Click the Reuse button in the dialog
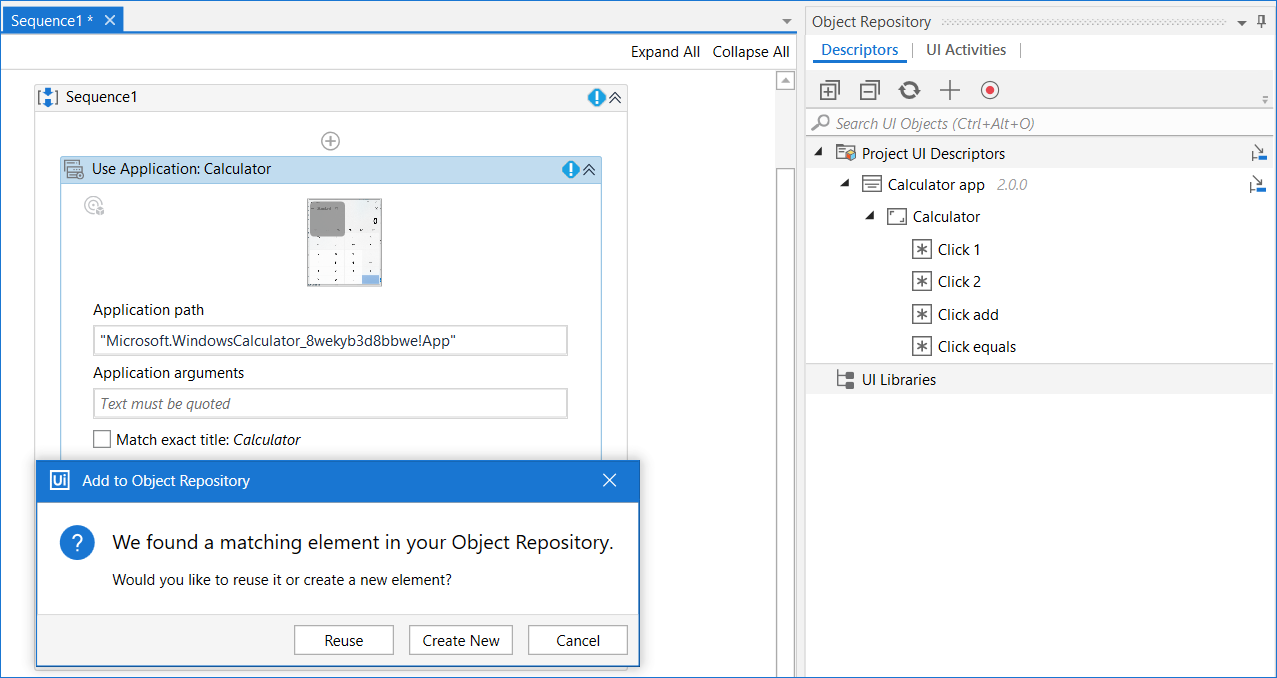The image size is (1277, 678). (344, 640)
